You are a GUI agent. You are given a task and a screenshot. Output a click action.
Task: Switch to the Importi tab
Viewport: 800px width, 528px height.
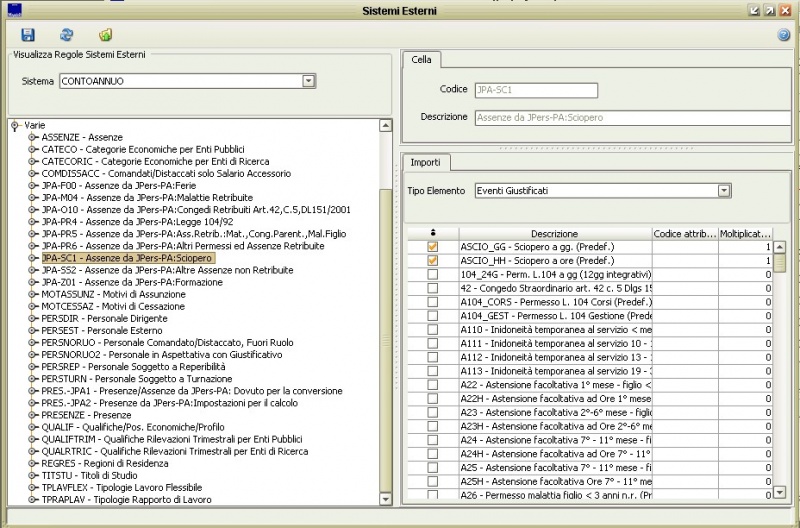click(x=425, y=161)
